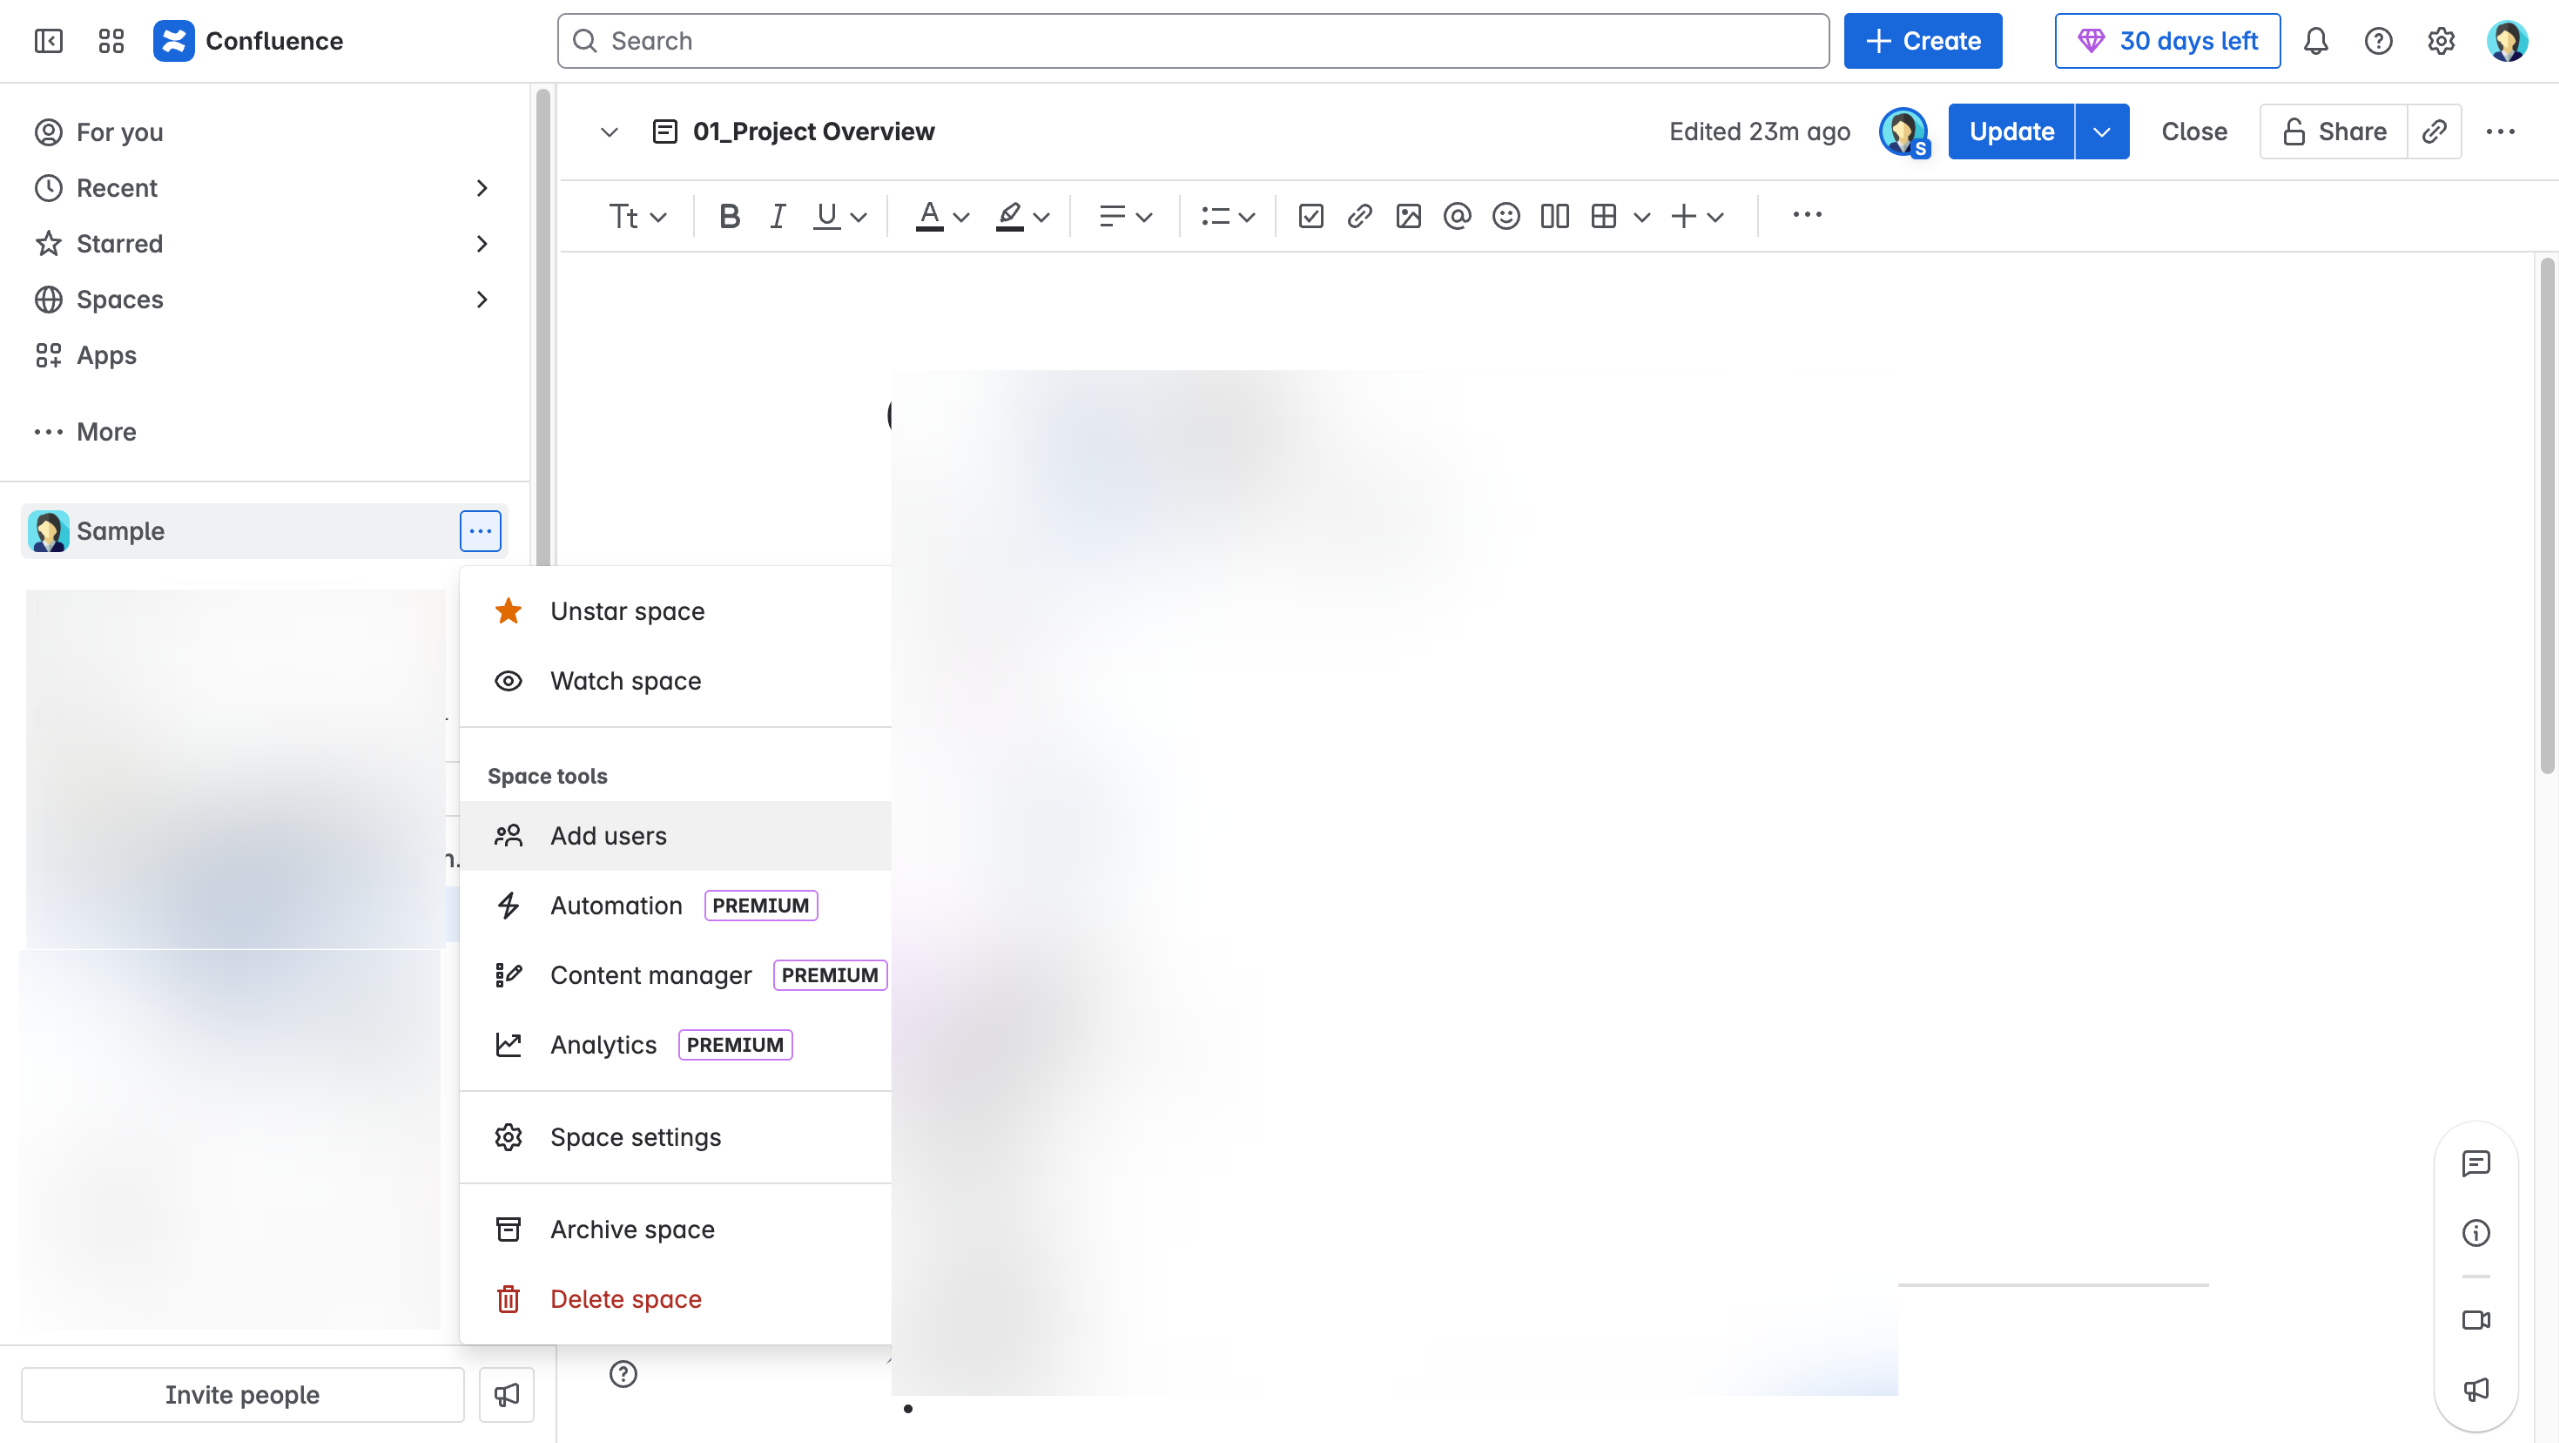Open notifications bell

(2315, 41)
